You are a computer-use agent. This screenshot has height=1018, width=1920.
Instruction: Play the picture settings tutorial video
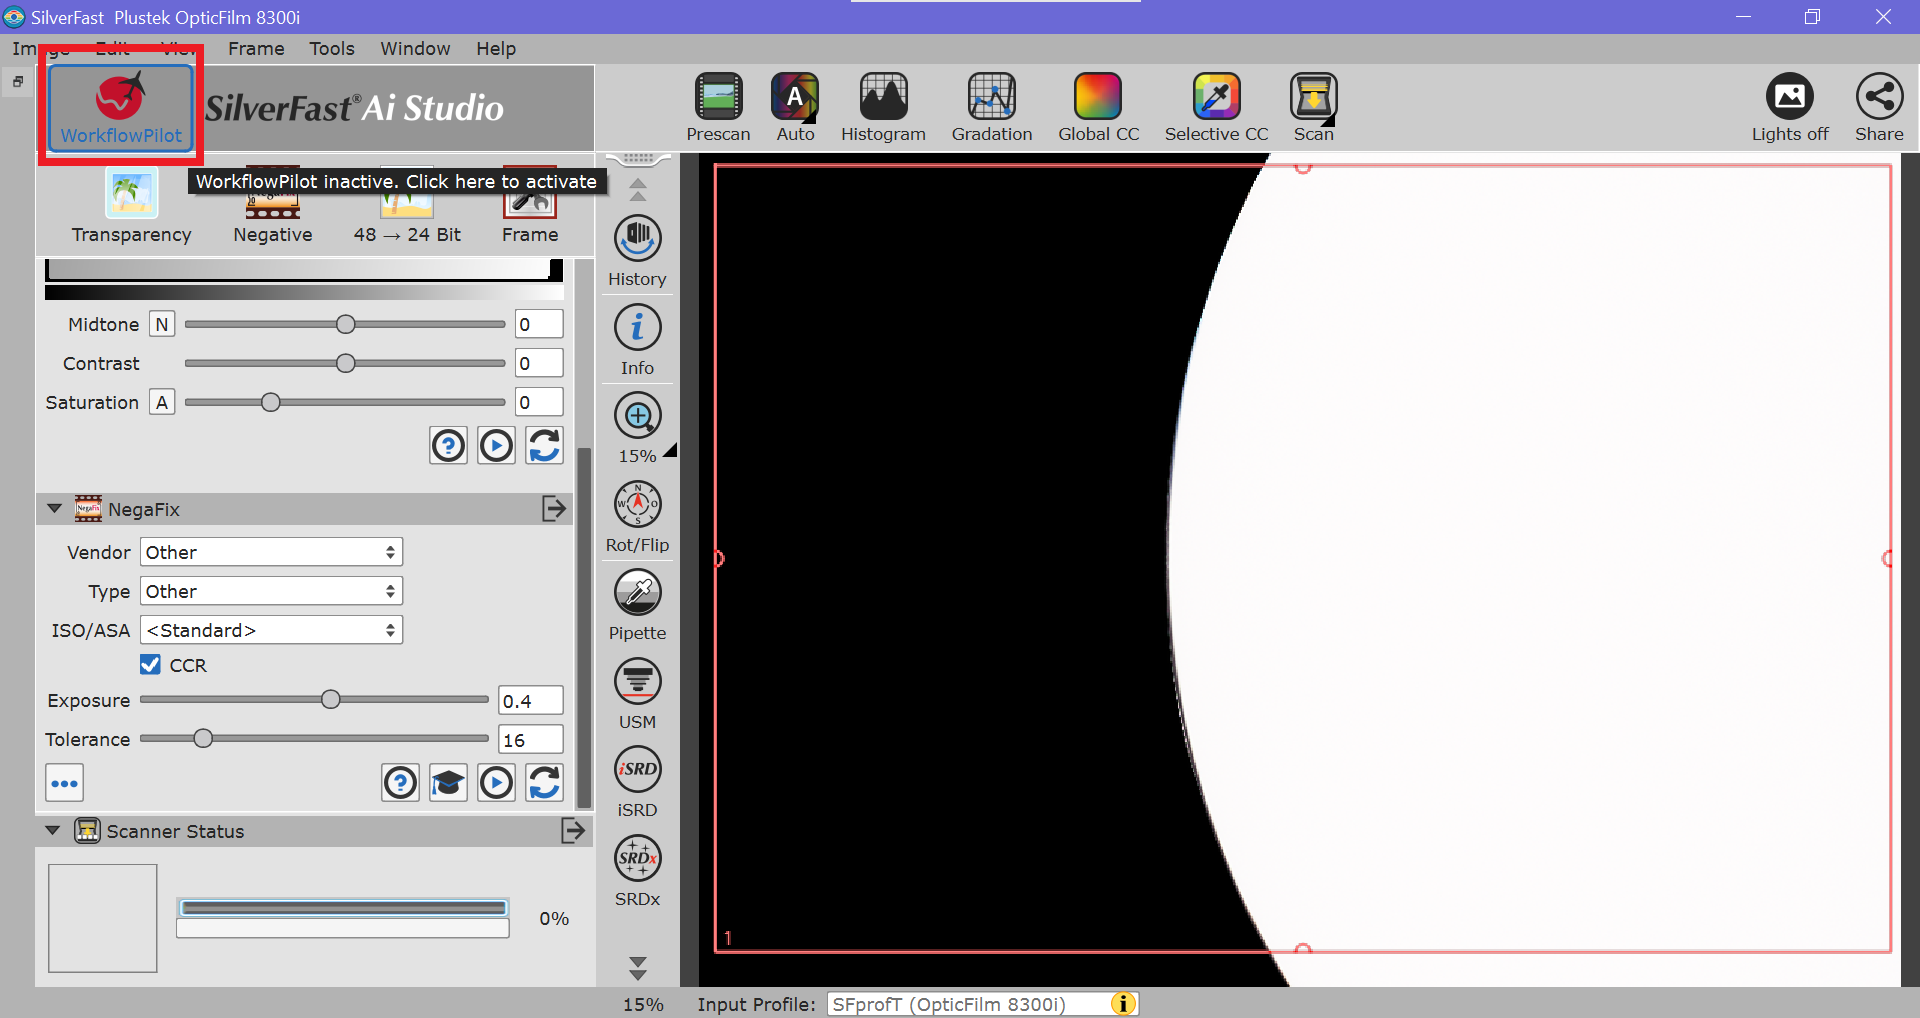pos(496,445)
